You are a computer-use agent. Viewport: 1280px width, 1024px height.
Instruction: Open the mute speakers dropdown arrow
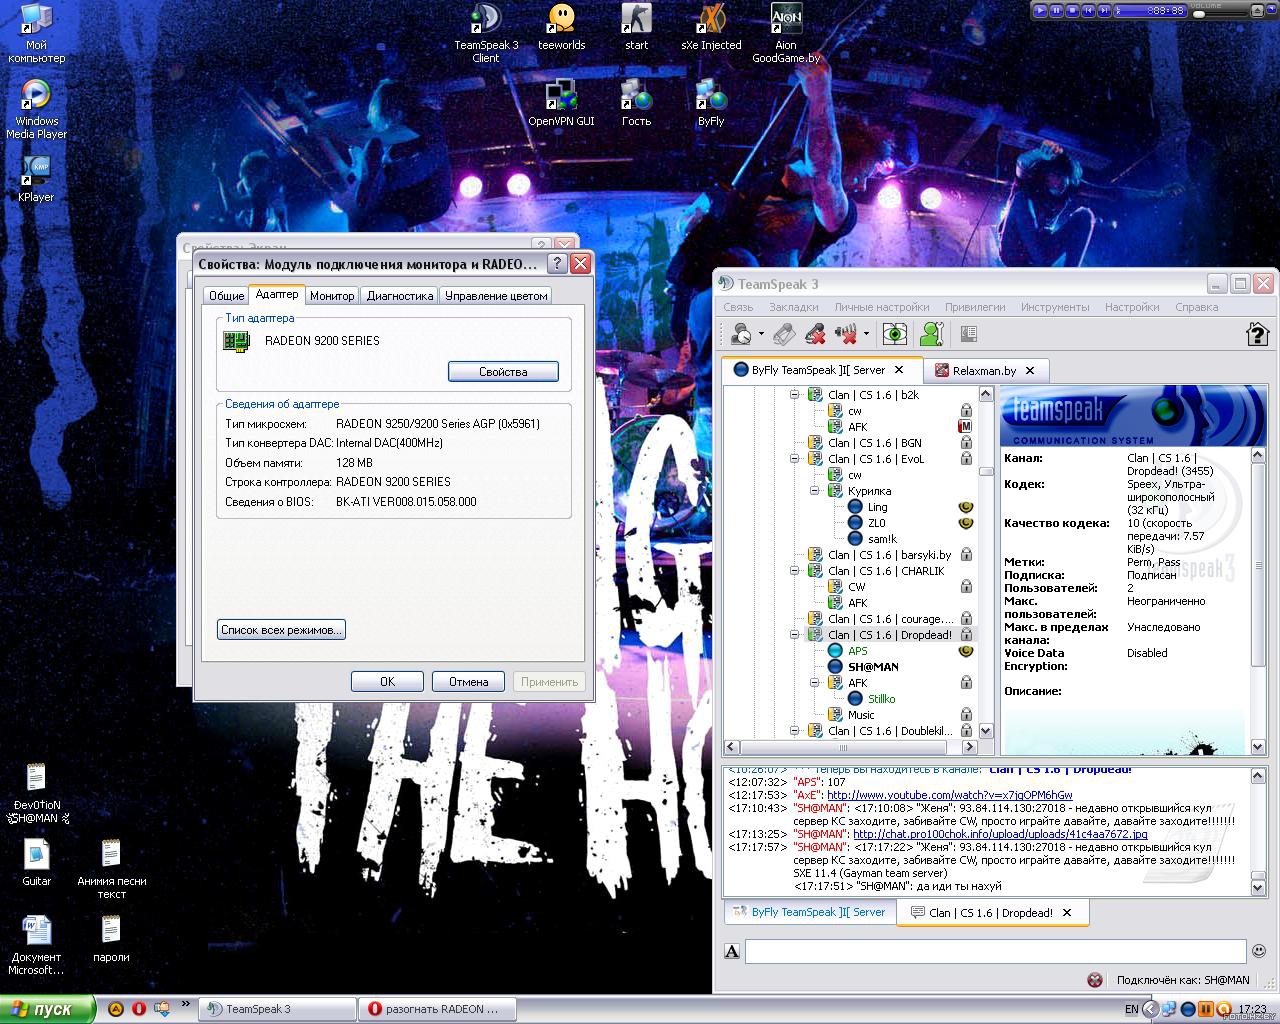tap(866, 334)
